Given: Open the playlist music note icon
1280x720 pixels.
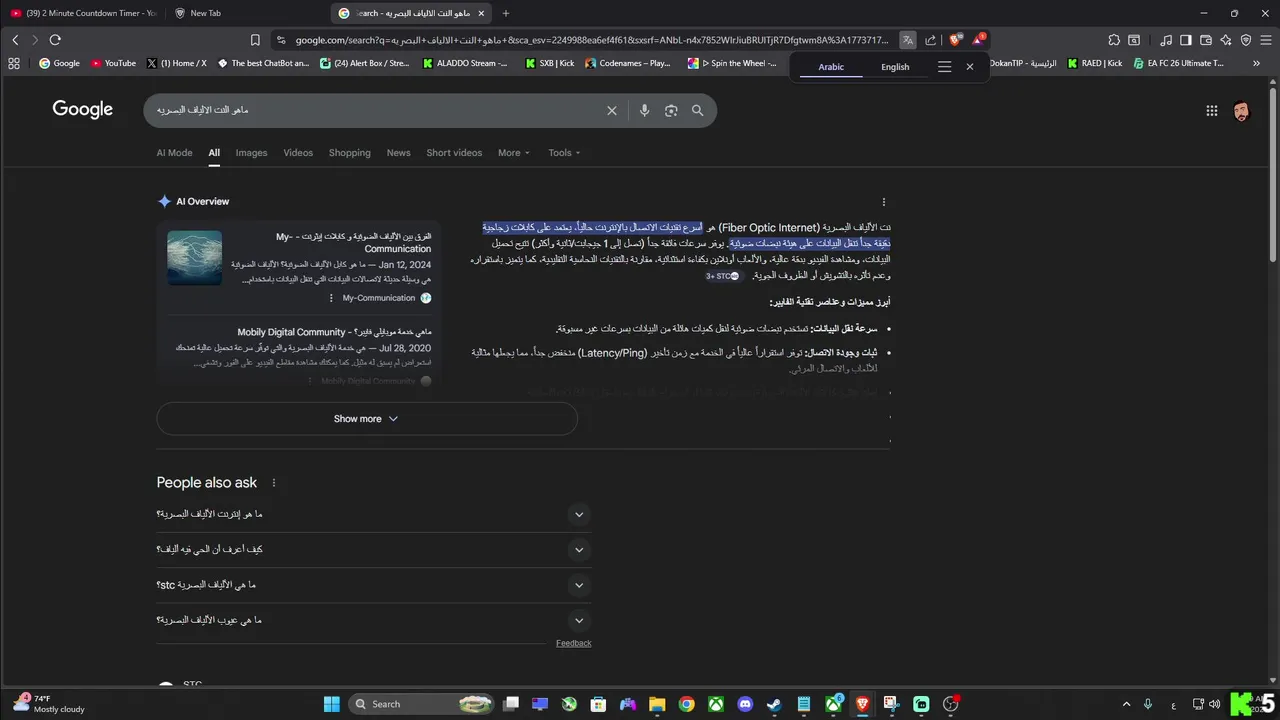Looking at the screenshot, I should pos(1166,40).
